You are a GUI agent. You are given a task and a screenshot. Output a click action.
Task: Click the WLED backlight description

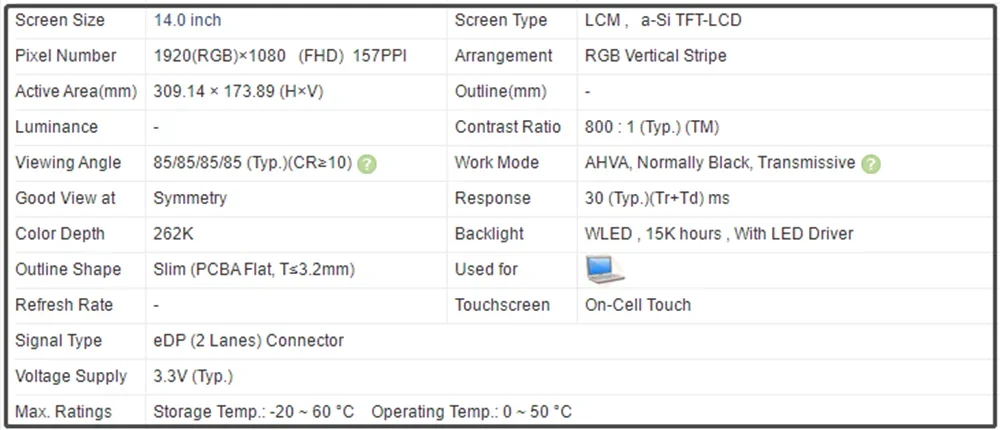pos(719,234)
